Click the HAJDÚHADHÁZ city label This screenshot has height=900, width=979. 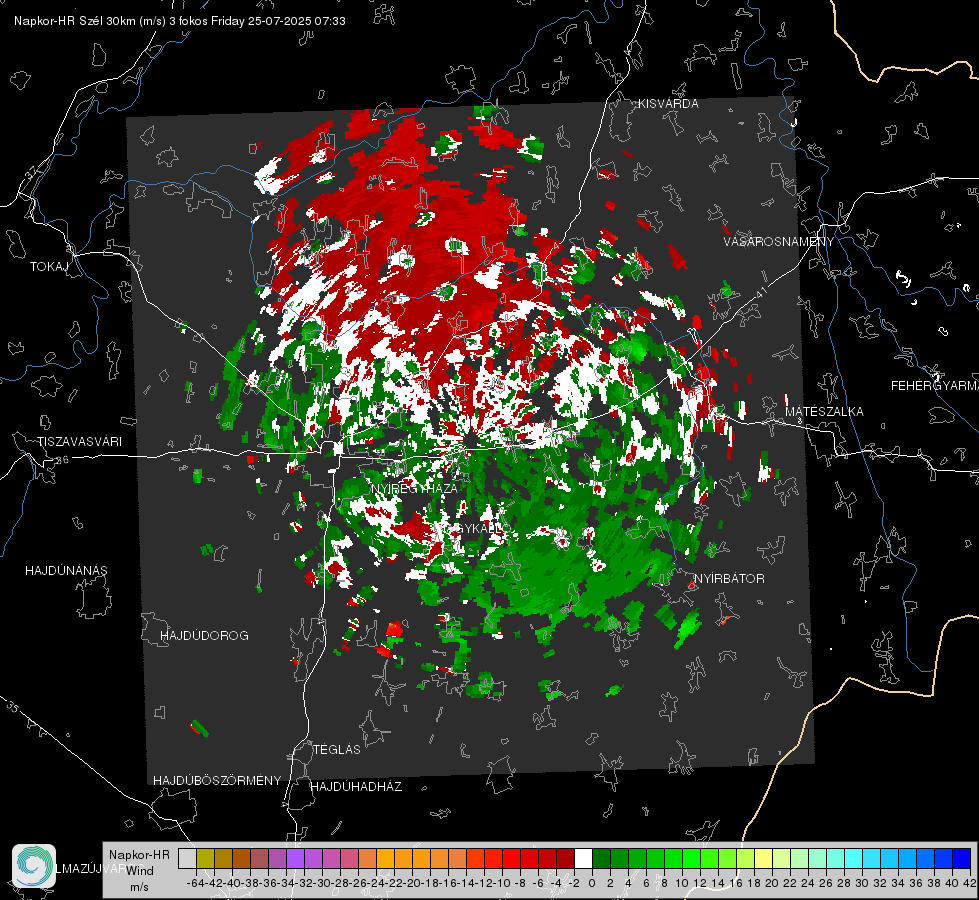point(356,787)
